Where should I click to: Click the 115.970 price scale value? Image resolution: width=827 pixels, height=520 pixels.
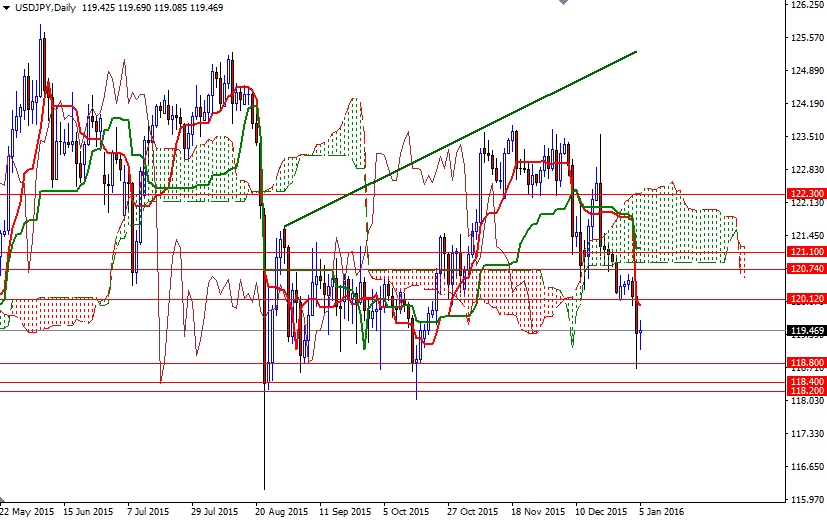pos(807,499)
